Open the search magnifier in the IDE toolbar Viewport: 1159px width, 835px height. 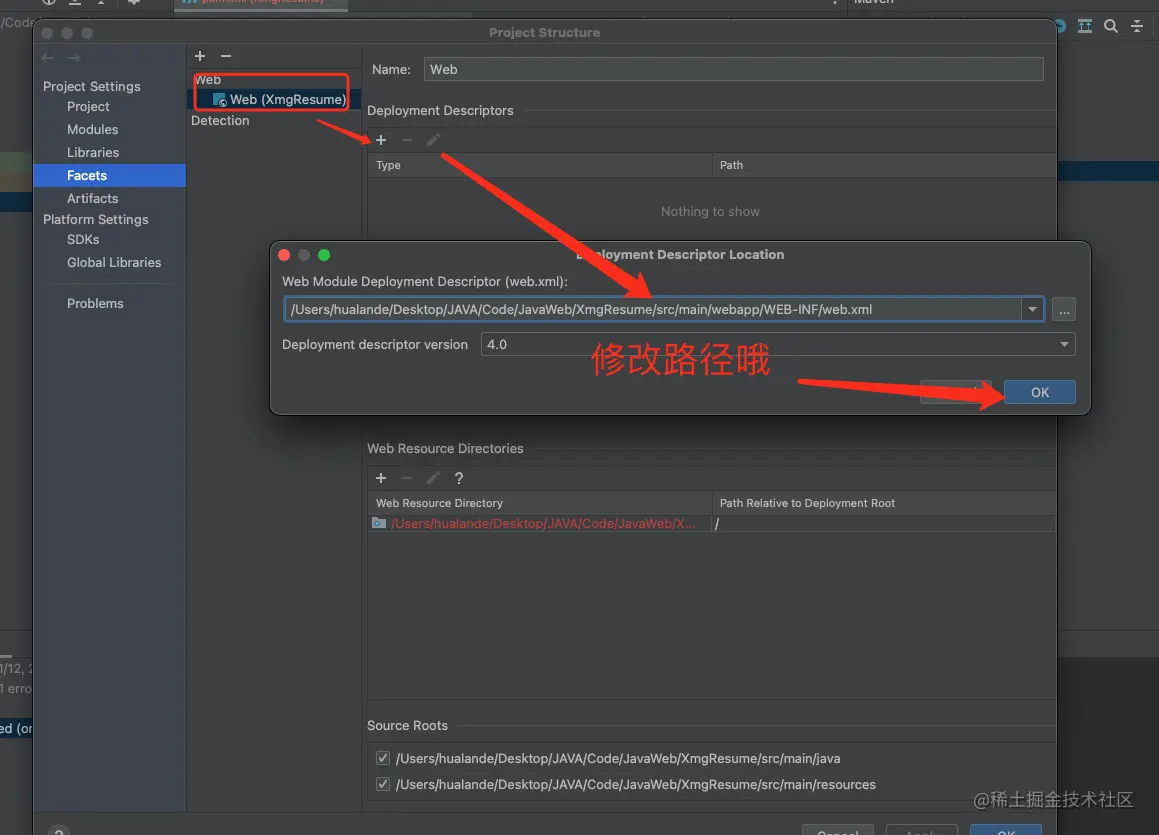tap(1110, 27)
